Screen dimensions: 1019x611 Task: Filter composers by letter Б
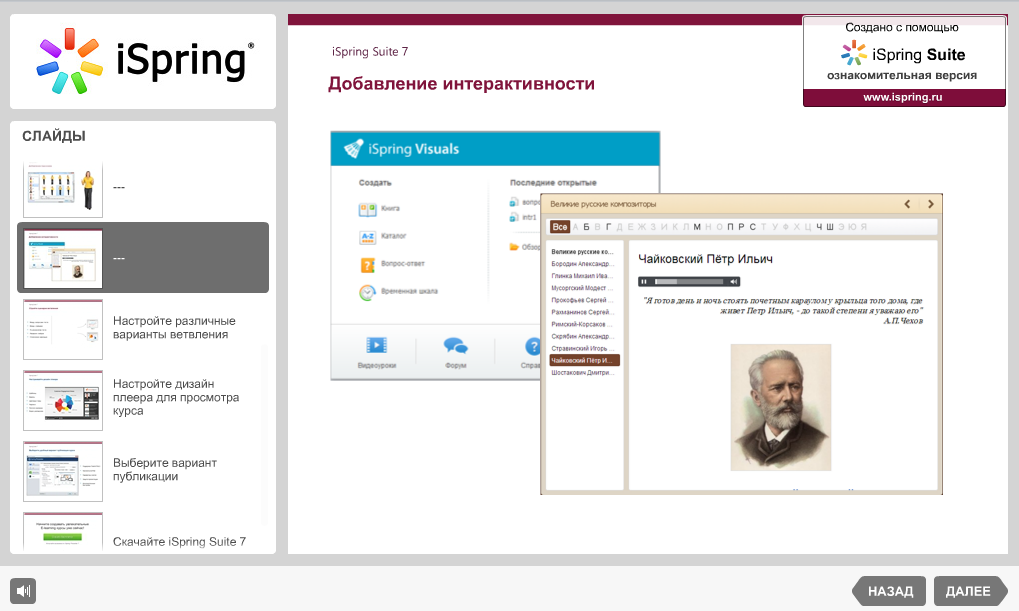point(586,227)
